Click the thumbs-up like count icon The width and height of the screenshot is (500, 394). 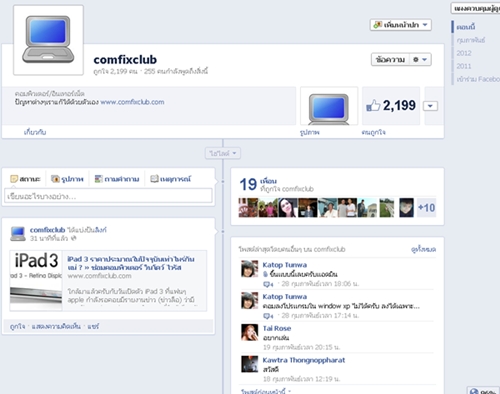click(x=373, y=106)
